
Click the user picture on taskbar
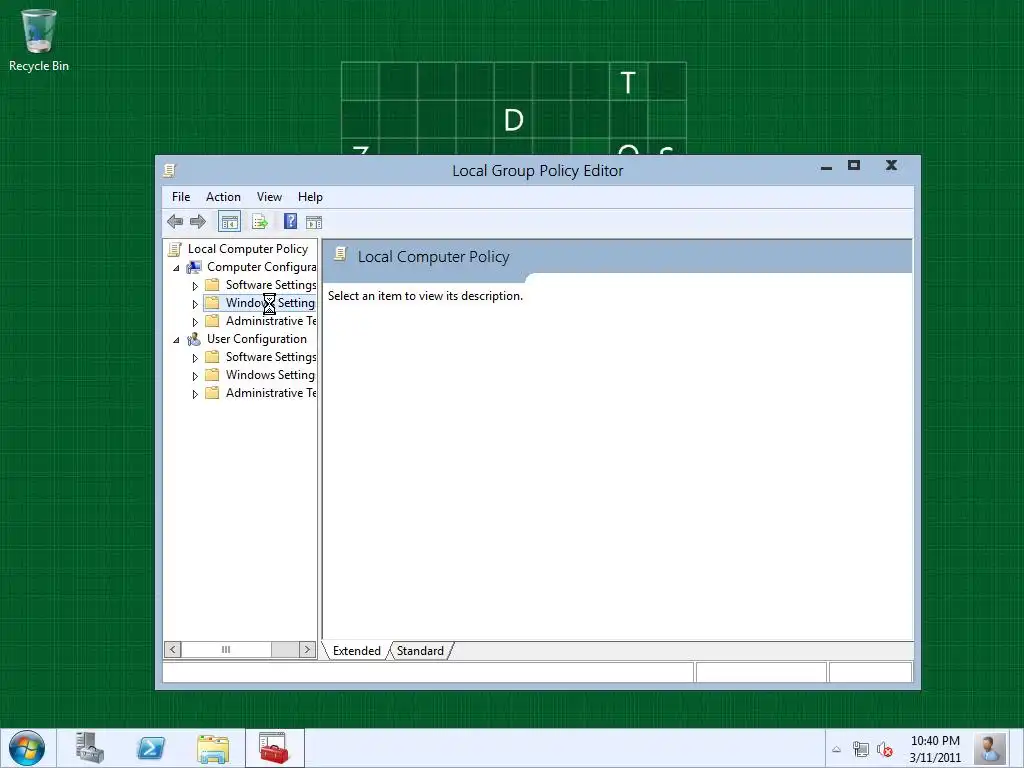click(x=989, y=748)
